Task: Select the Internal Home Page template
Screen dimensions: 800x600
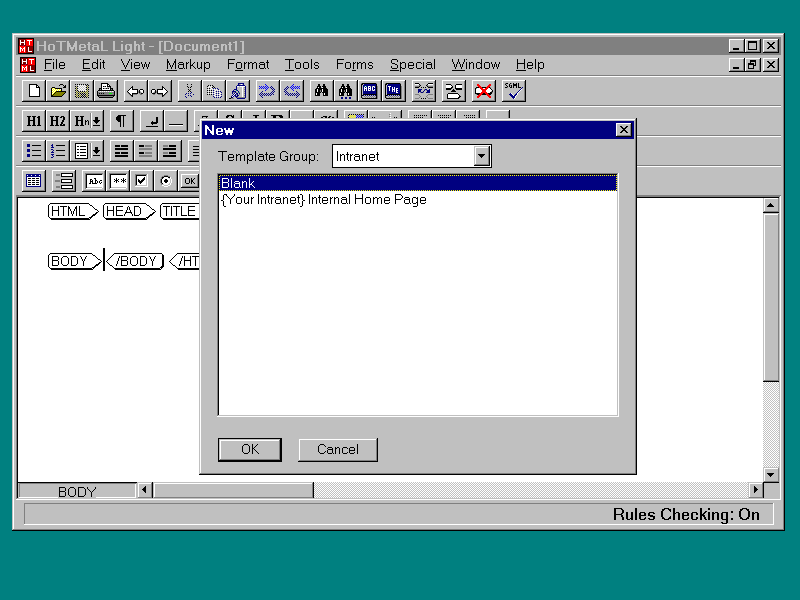Action: (x=324, y=199)
